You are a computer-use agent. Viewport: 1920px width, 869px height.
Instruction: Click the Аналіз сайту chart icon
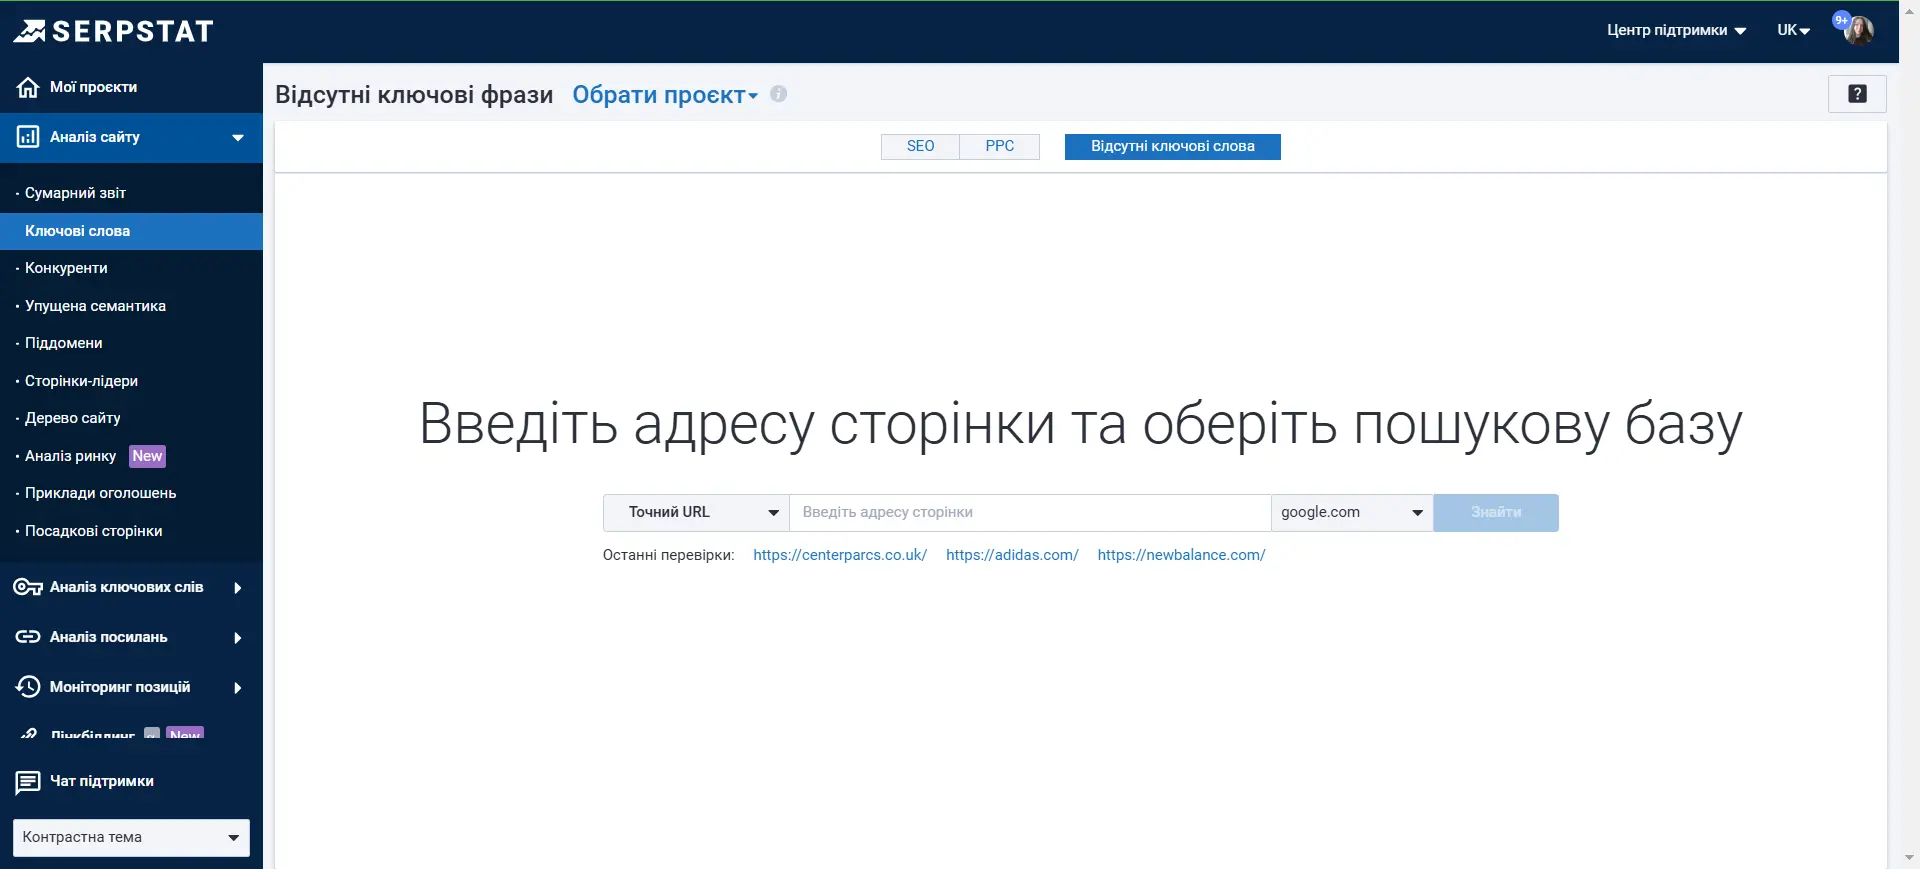[x=28, y=137]
